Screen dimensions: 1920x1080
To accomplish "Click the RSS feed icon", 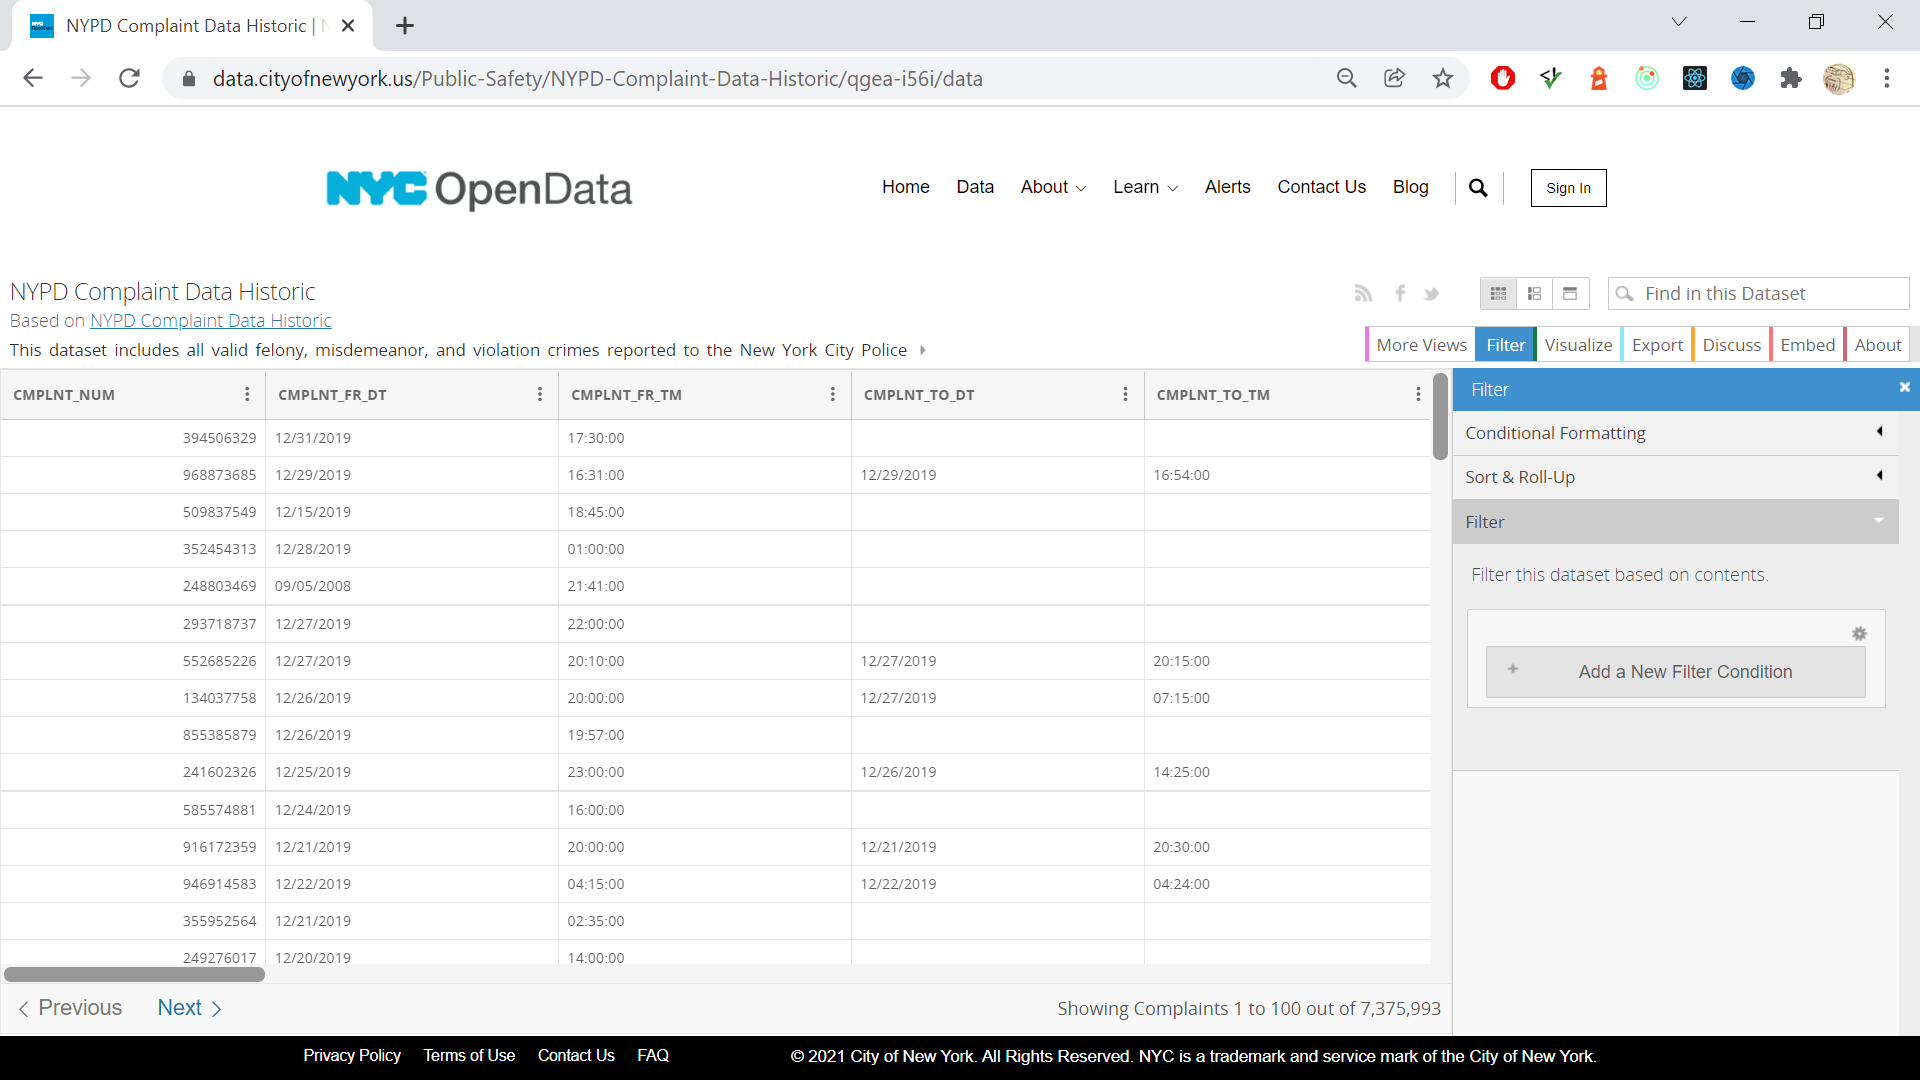I will (x=1363, y=293).
